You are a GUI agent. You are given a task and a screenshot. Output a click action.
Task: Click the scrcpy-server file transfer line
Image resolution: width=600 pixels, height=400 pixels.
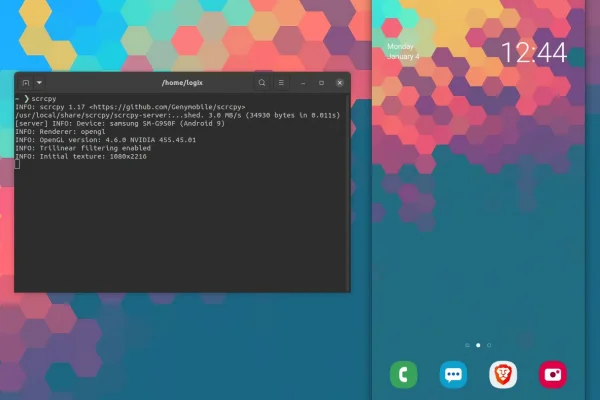click(178, 115)
